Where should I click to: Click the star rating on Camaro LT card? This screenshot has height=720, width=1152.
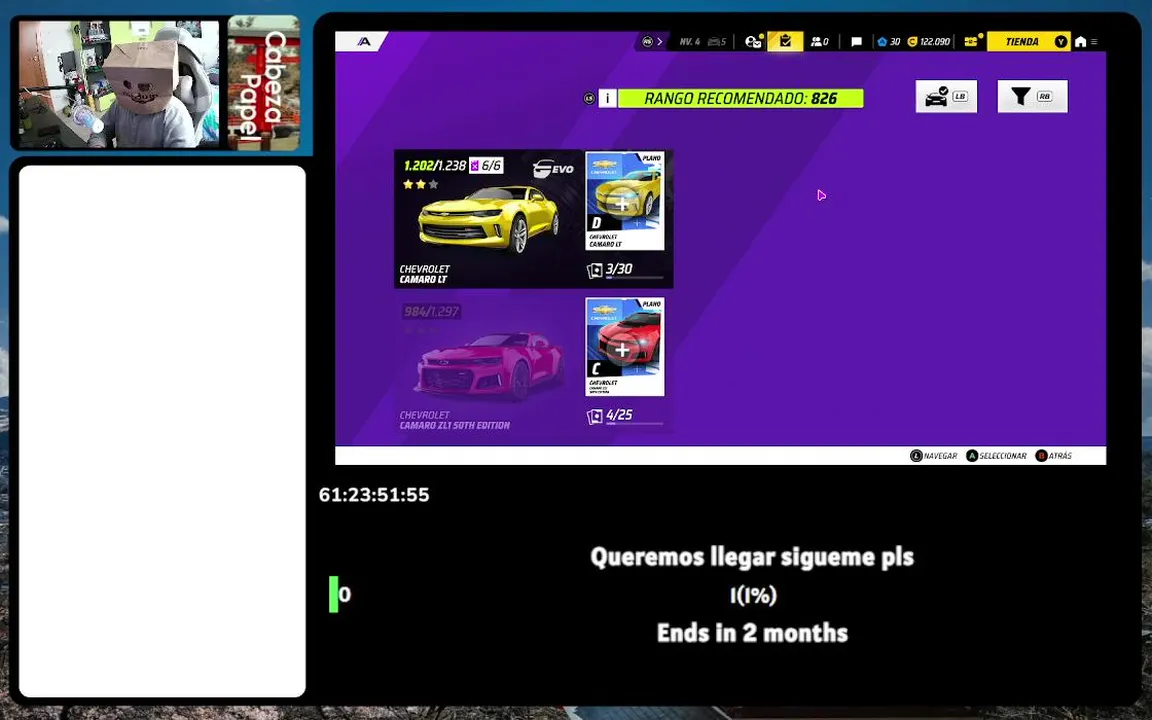420,184
